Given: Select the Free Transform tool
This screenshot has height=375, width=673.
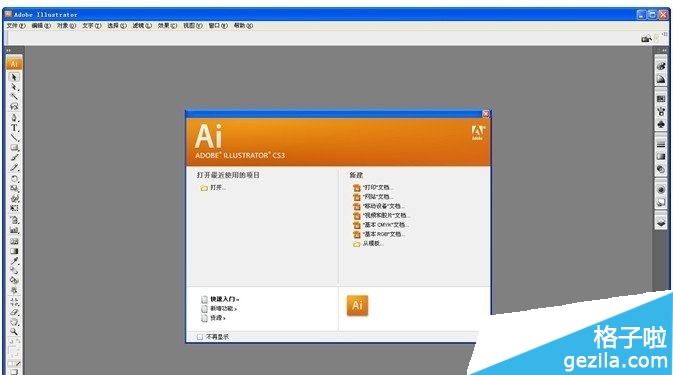Looking at the screenshot, I should (14, 208).
